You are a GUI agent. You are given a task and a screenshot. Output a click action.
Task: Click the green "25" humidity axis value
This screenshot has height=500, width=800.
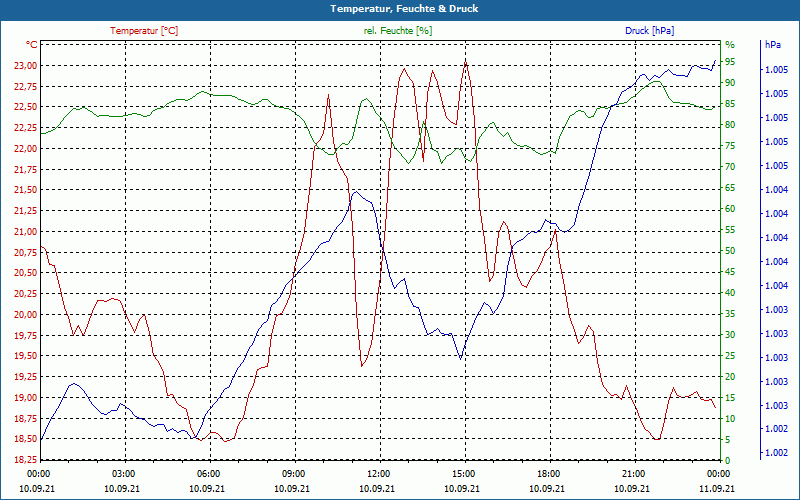click(x=730, y=356)
